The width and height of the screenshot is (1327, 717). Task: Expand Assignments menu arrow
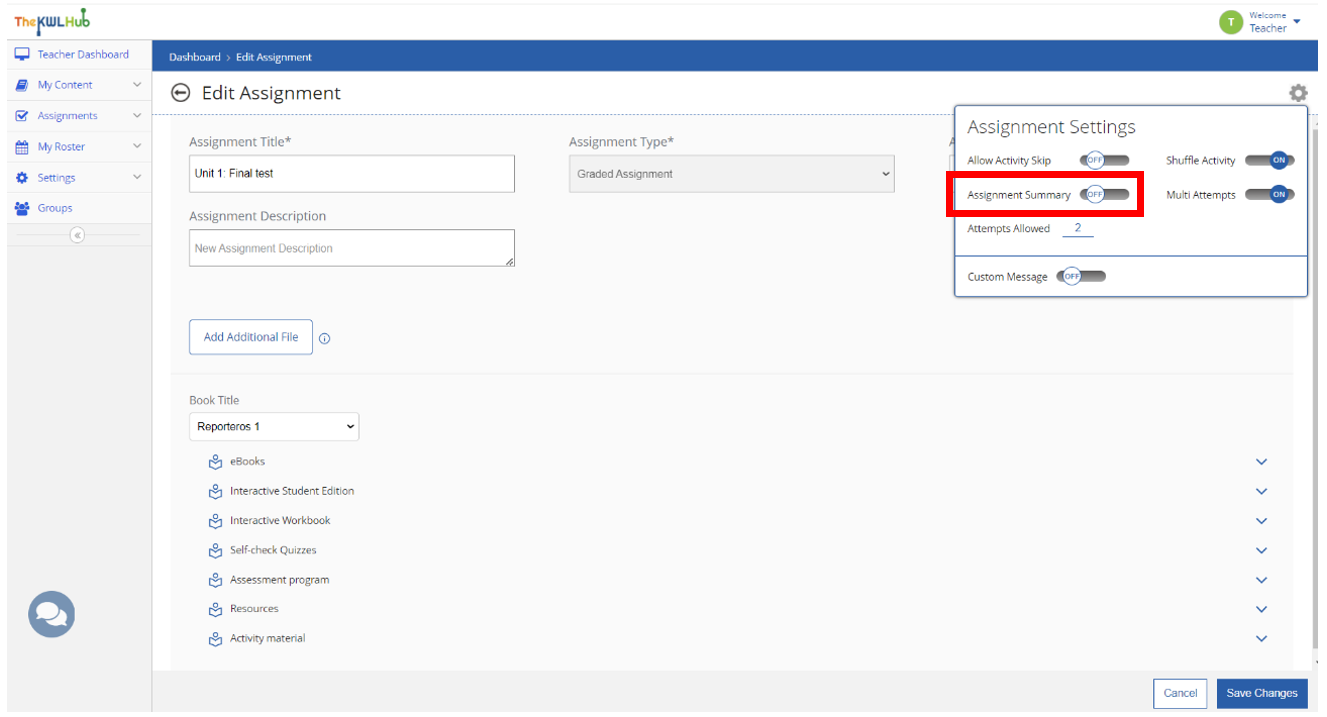tap(137, 116)
